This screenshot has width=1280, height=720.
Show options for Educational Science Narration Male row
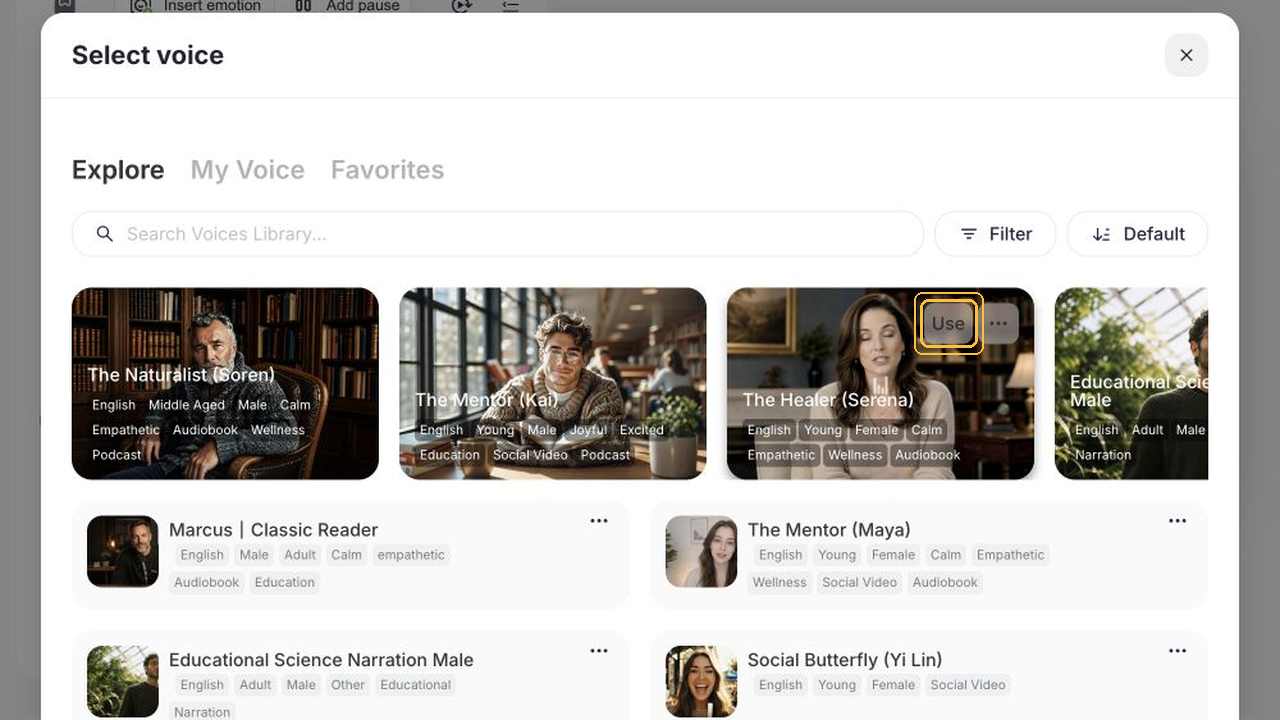[599, 651]
